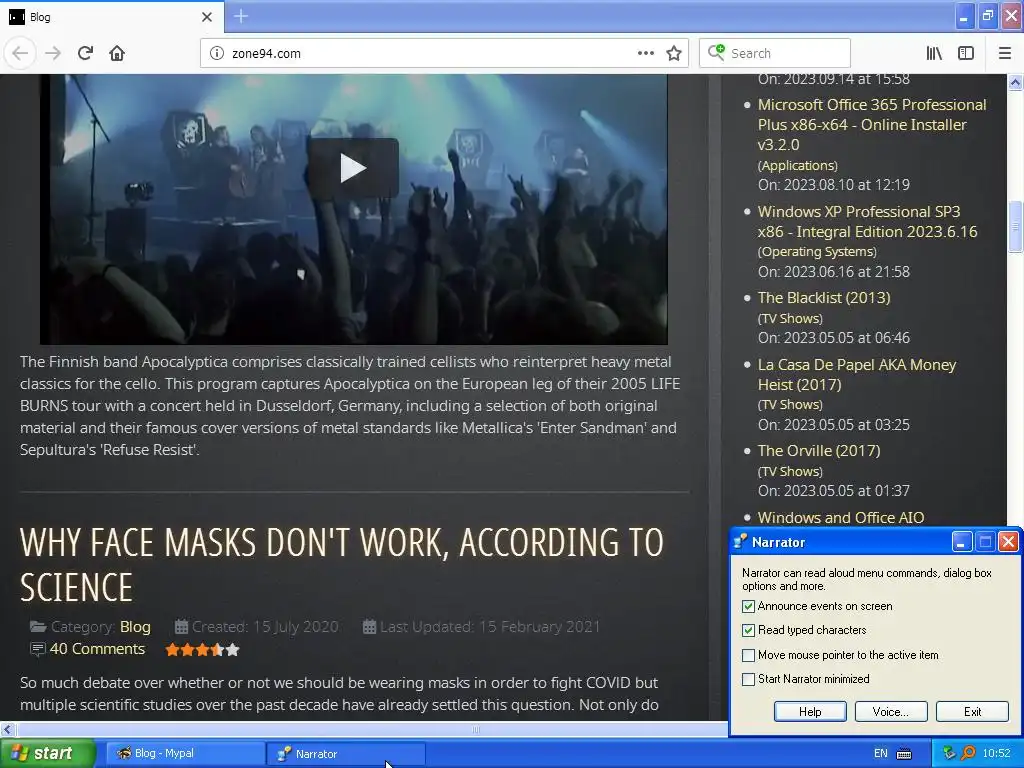Go forward one page in browser

pos(53,53)
